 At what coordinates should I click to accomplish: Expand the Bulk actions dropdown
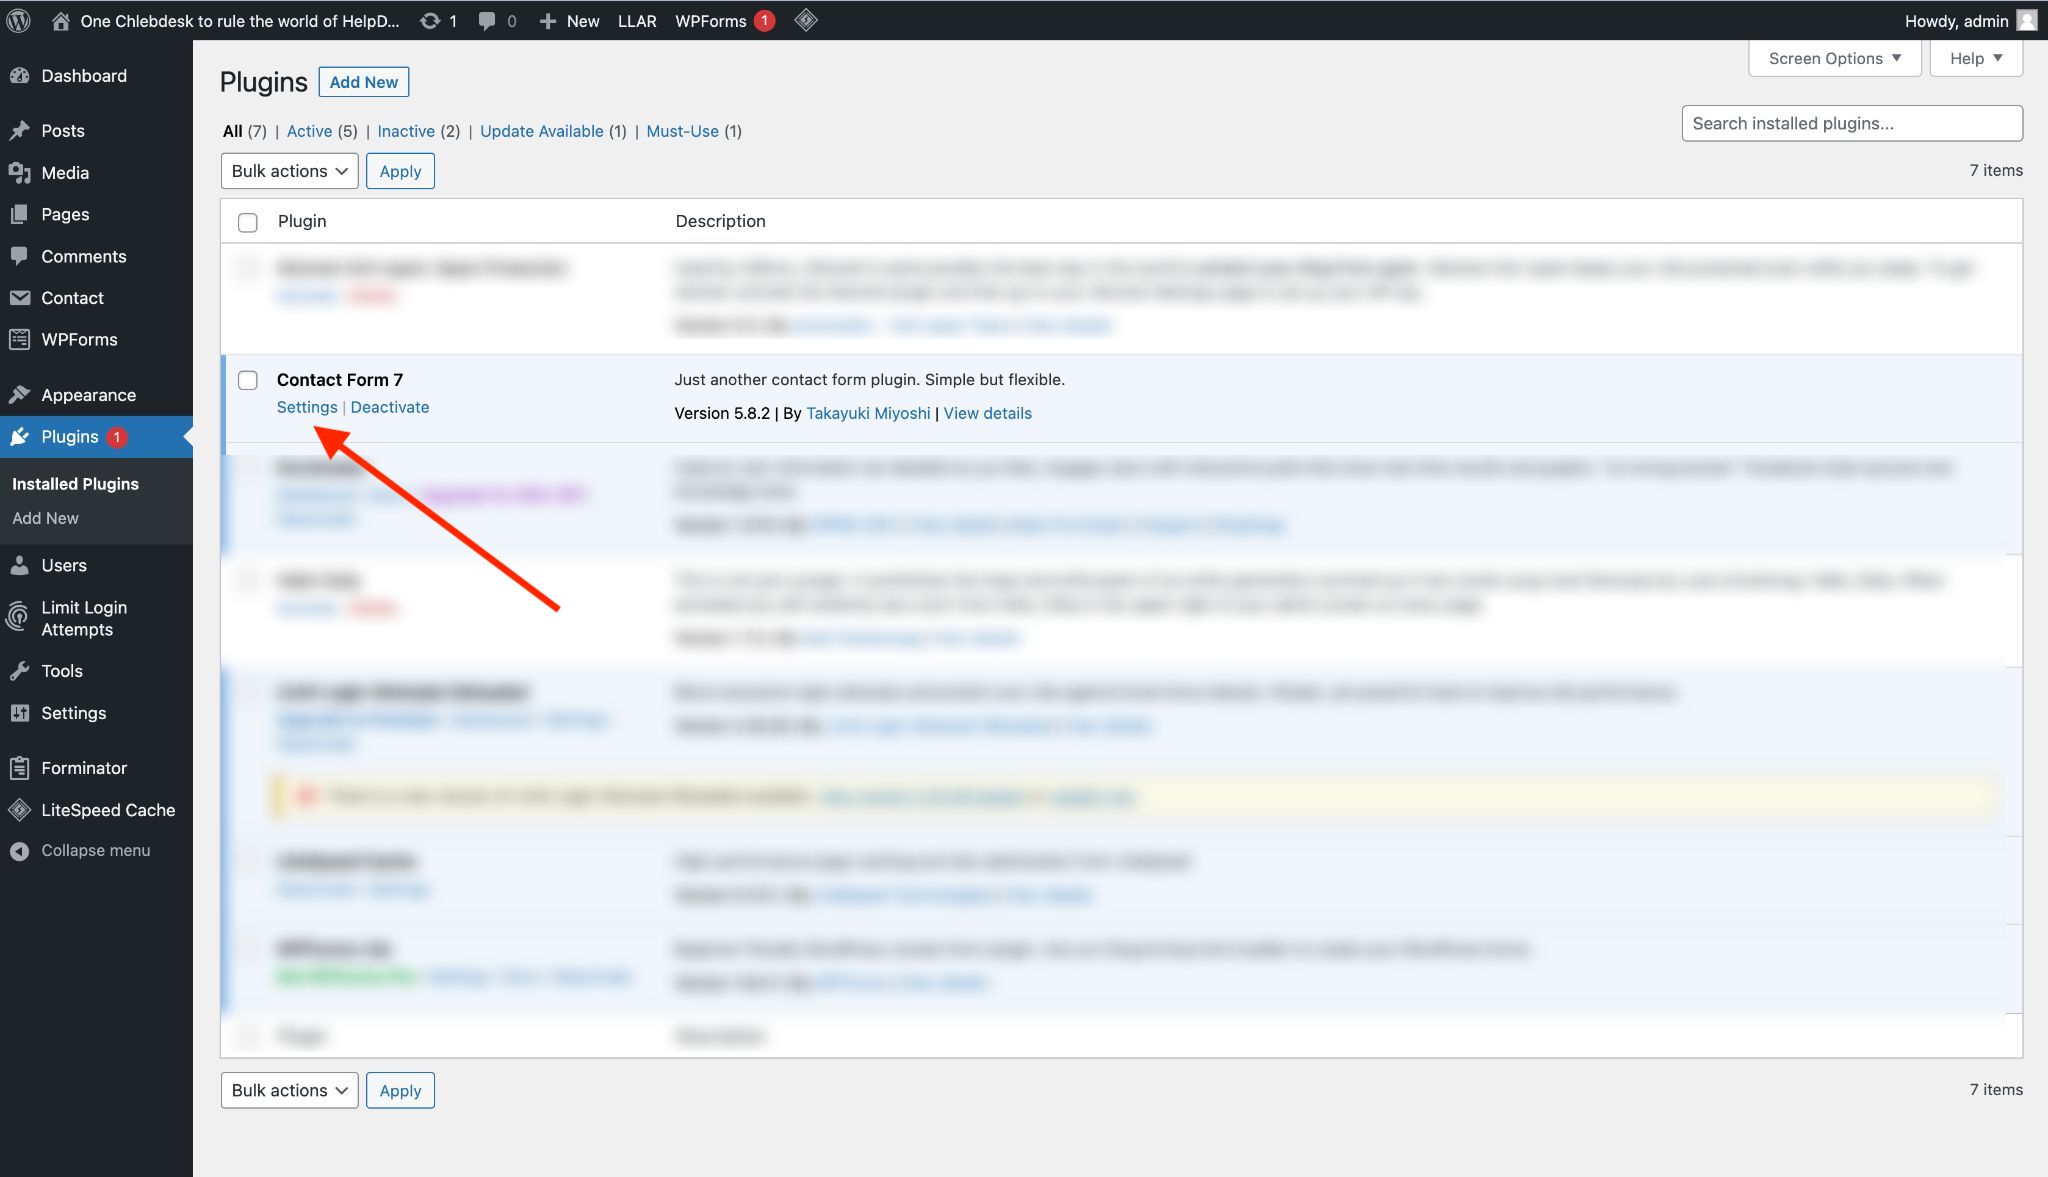click(x=288, y=170)
